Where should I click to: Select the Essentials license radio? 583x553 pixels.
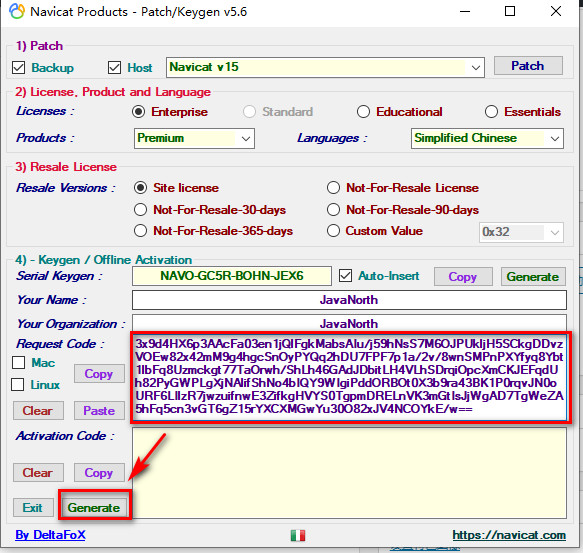tap(491, 112)
